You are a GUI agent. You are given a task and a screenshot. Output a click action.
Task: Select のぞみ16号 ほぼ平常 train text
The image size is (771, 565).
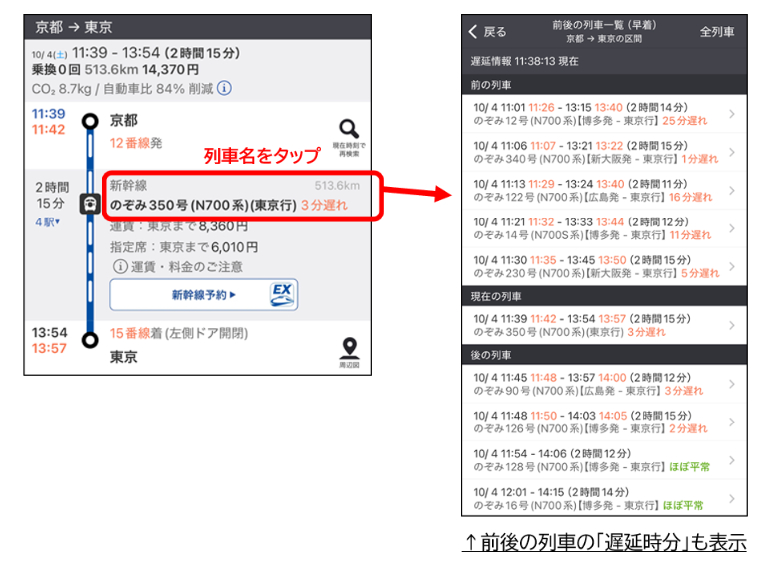(x=588, y=505)
